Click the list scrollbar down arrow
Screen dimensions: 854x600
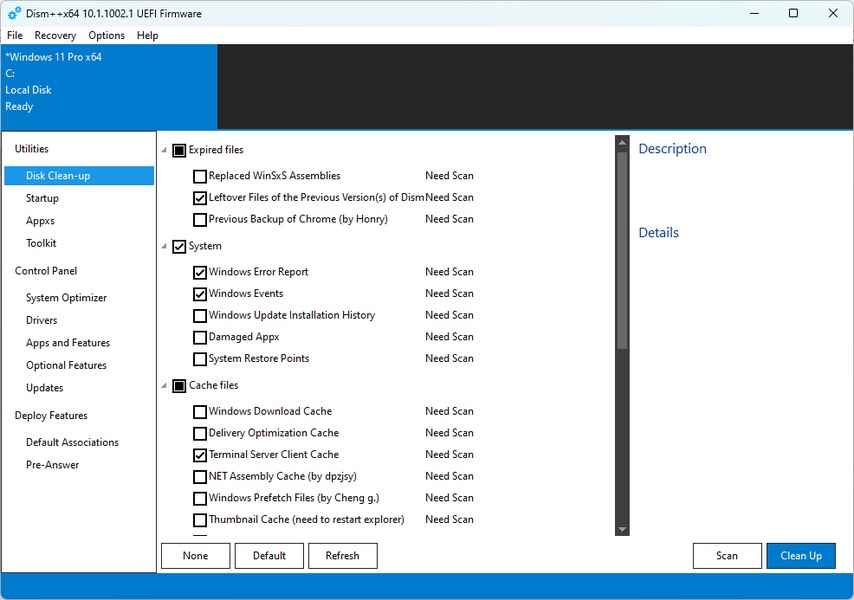click(622, 529)
